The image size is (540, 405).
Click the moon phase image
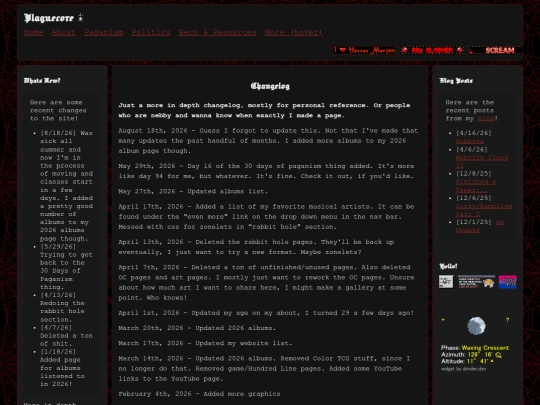pos(476,326)
